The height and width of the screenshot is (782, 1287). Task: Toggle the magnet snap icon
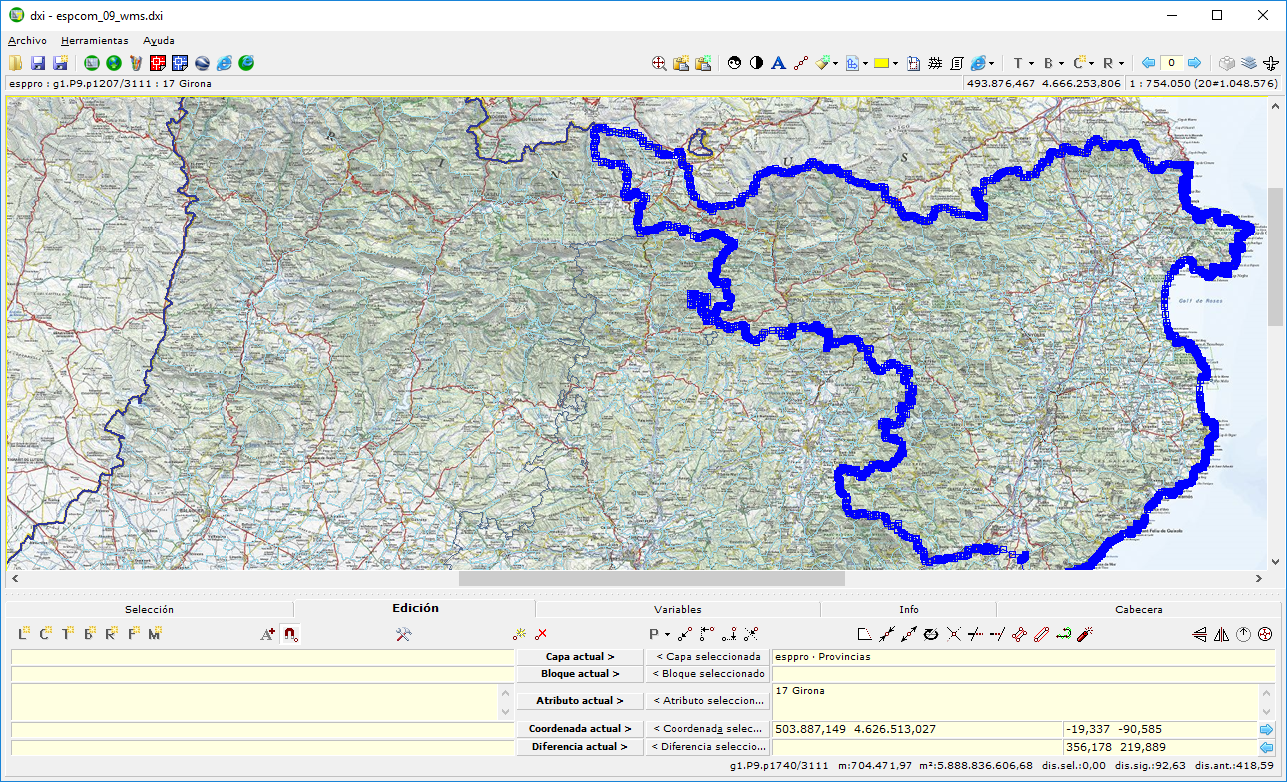(x=290, y=634)
